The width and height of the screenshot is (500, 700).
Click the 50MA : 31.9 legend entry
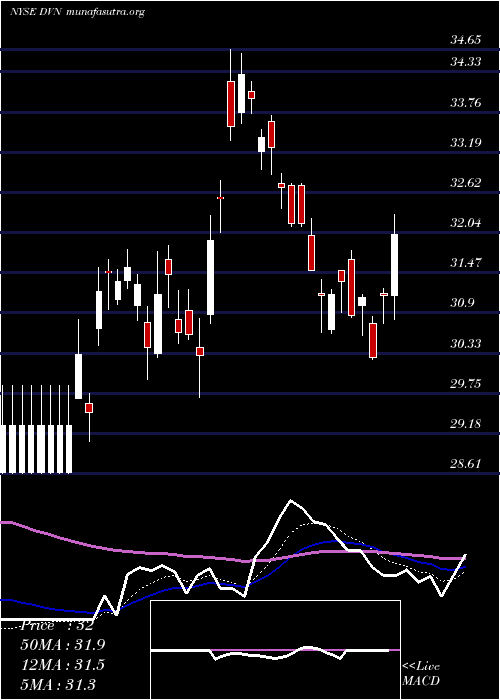click(x=62, y=645)
